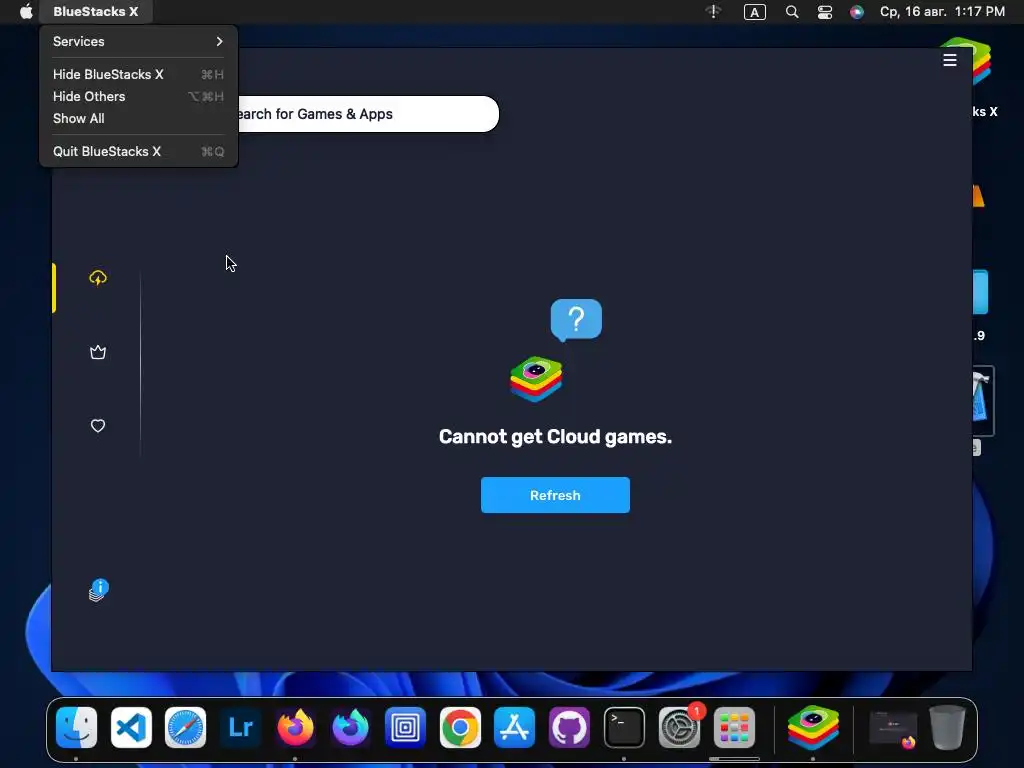Open Launchpad from the Dock
This screenshot has height=768, width=1024.
click(x=734, y=728)
